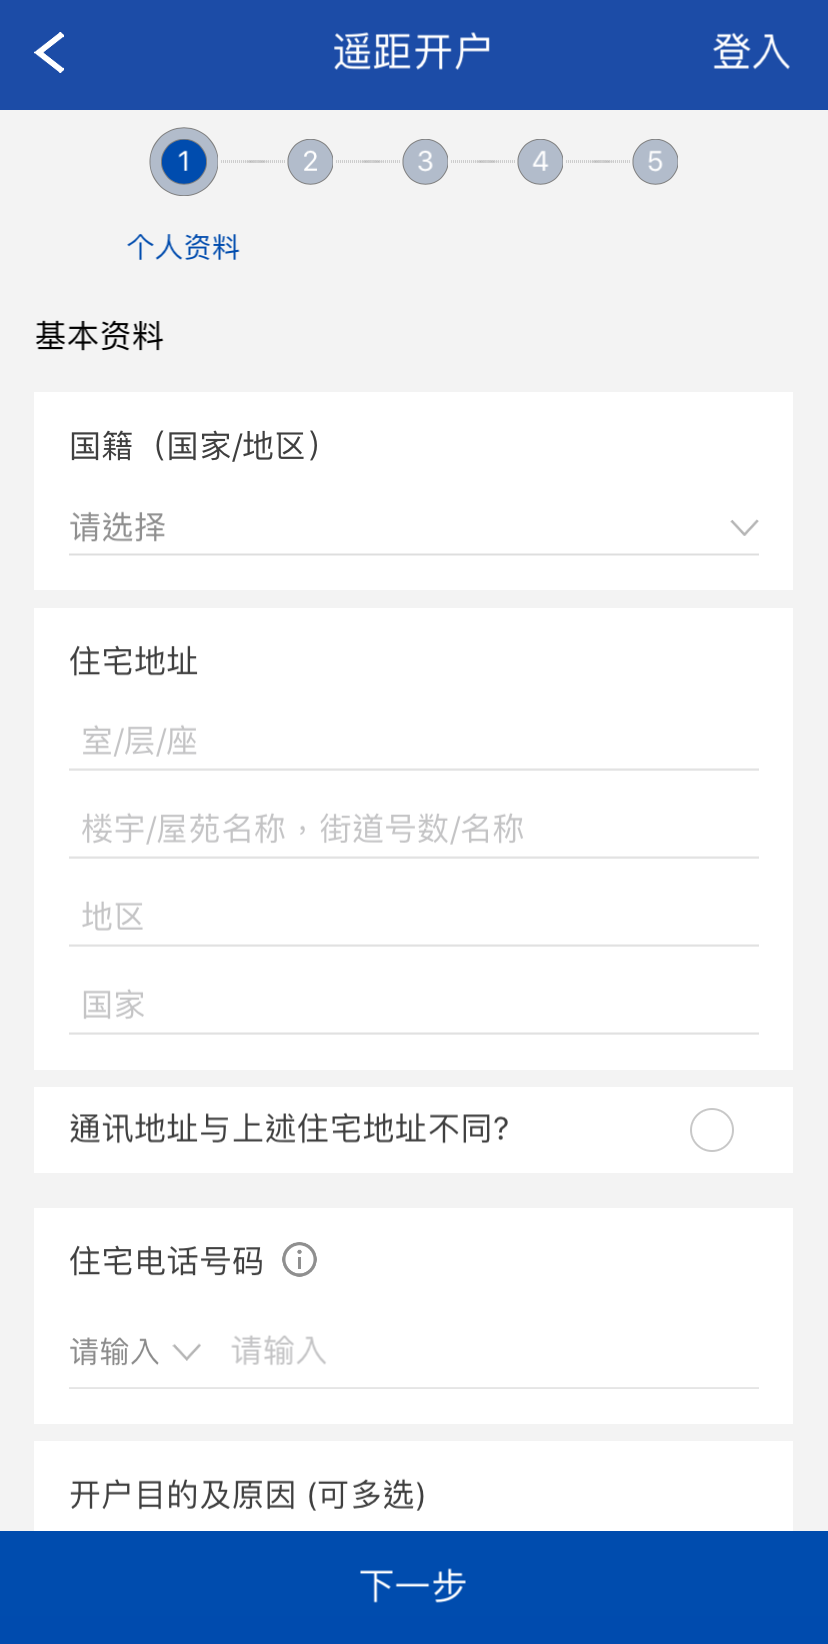The width and height of the screenshot is (828, 1644).
Task: Tap the step 5 circle
Action: [655, 162]
